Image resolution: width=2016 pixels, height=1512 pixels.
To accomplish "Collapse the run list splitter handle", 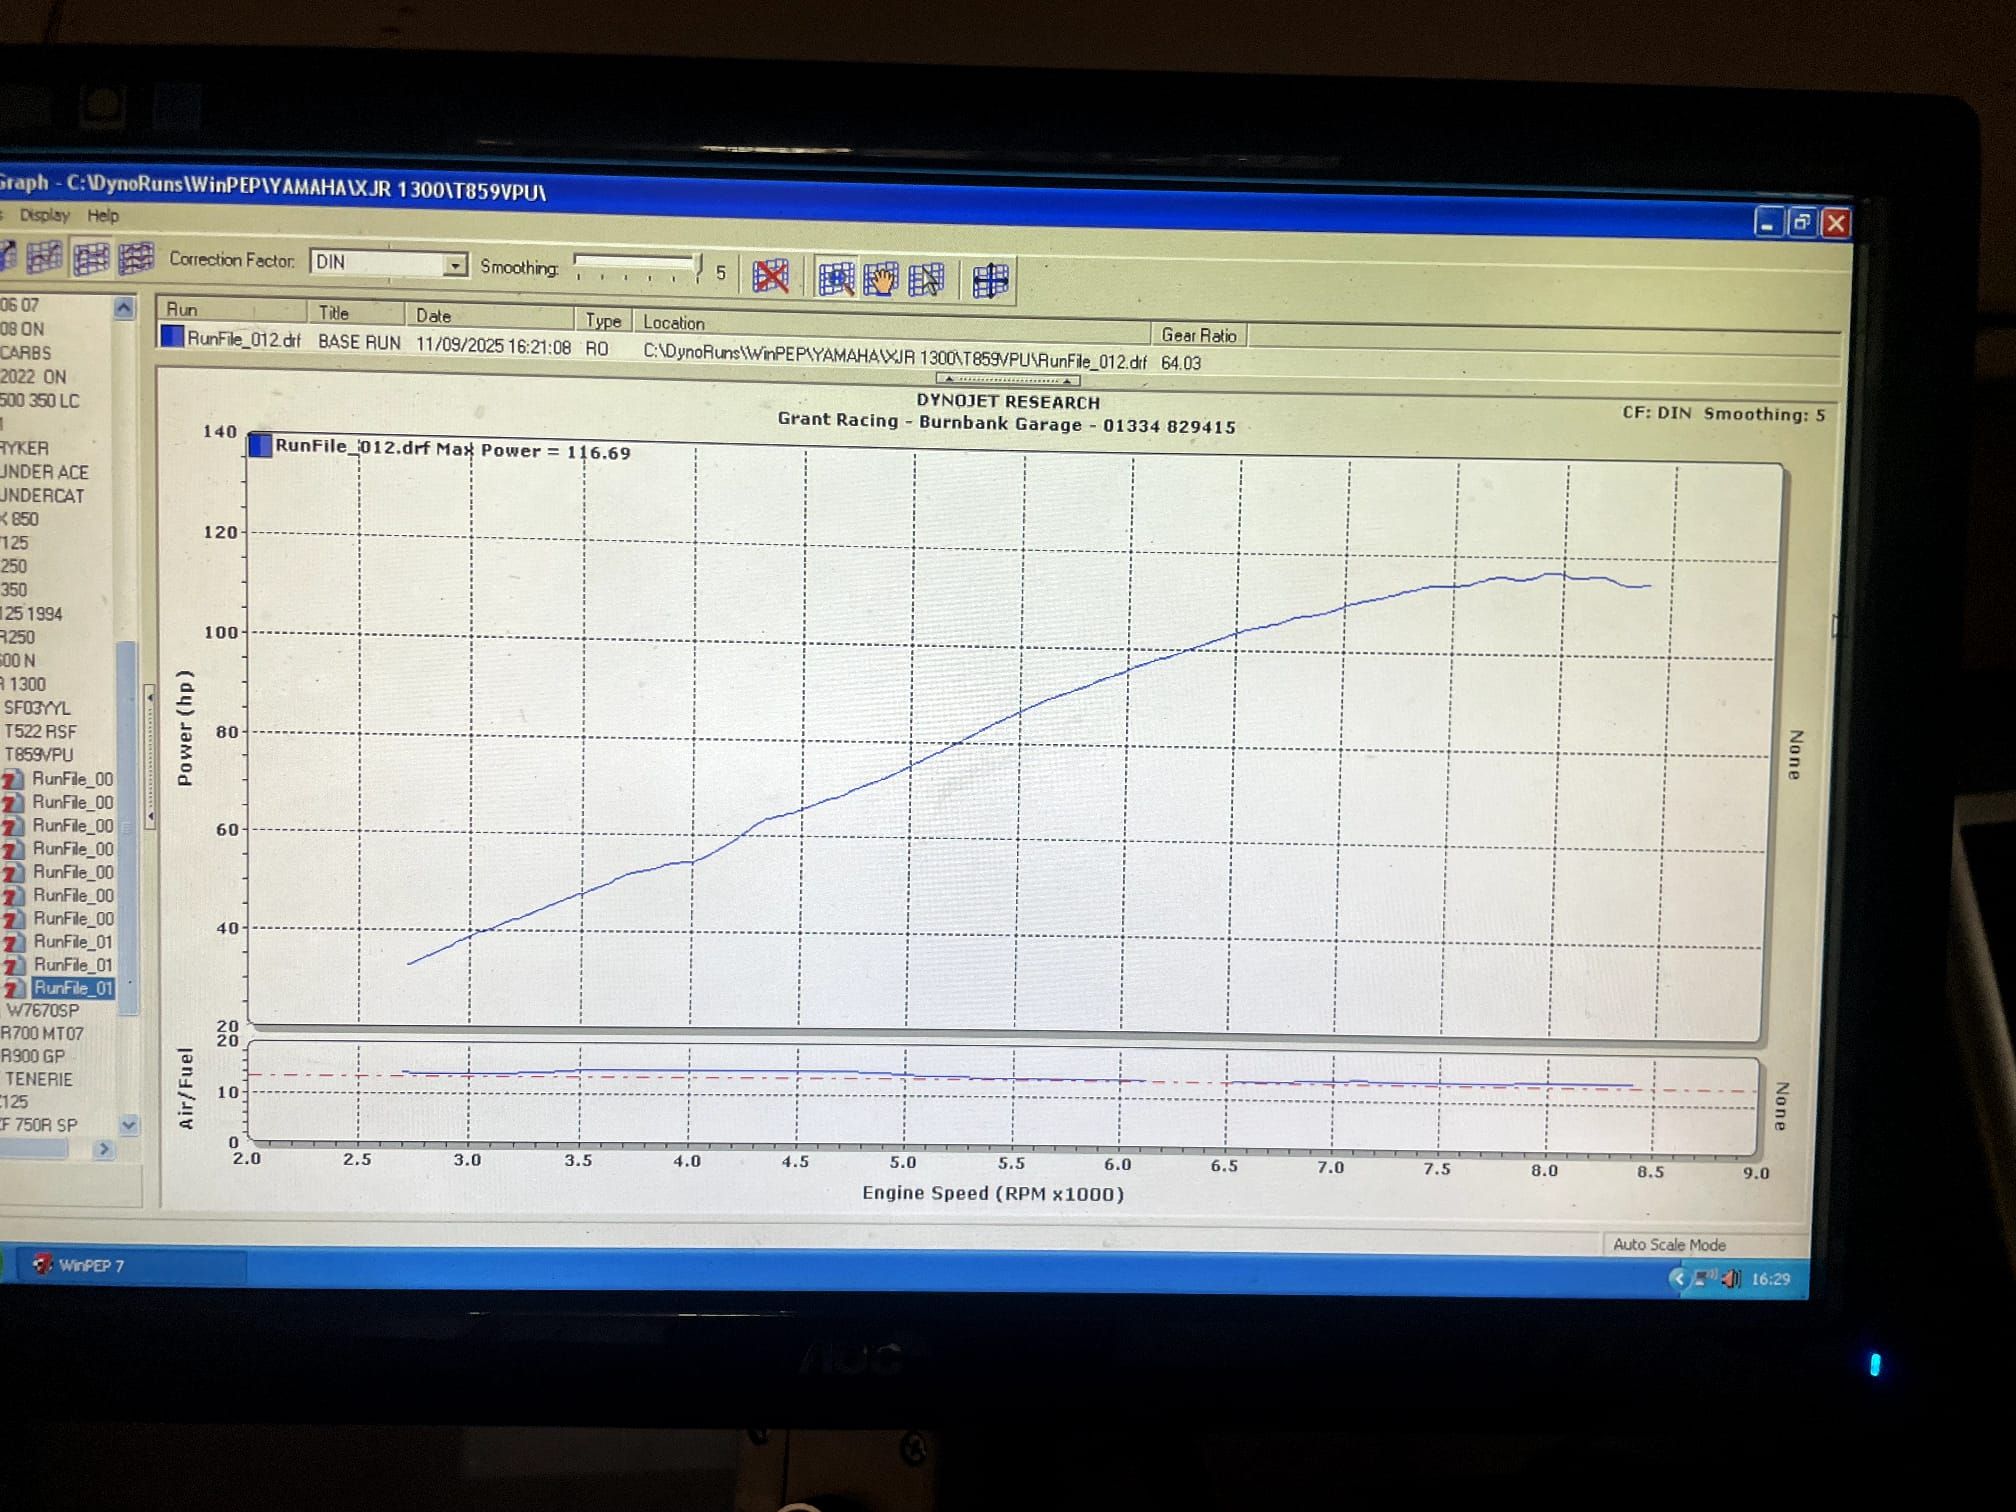I will pyautogui.click(x=1007, y=380).
